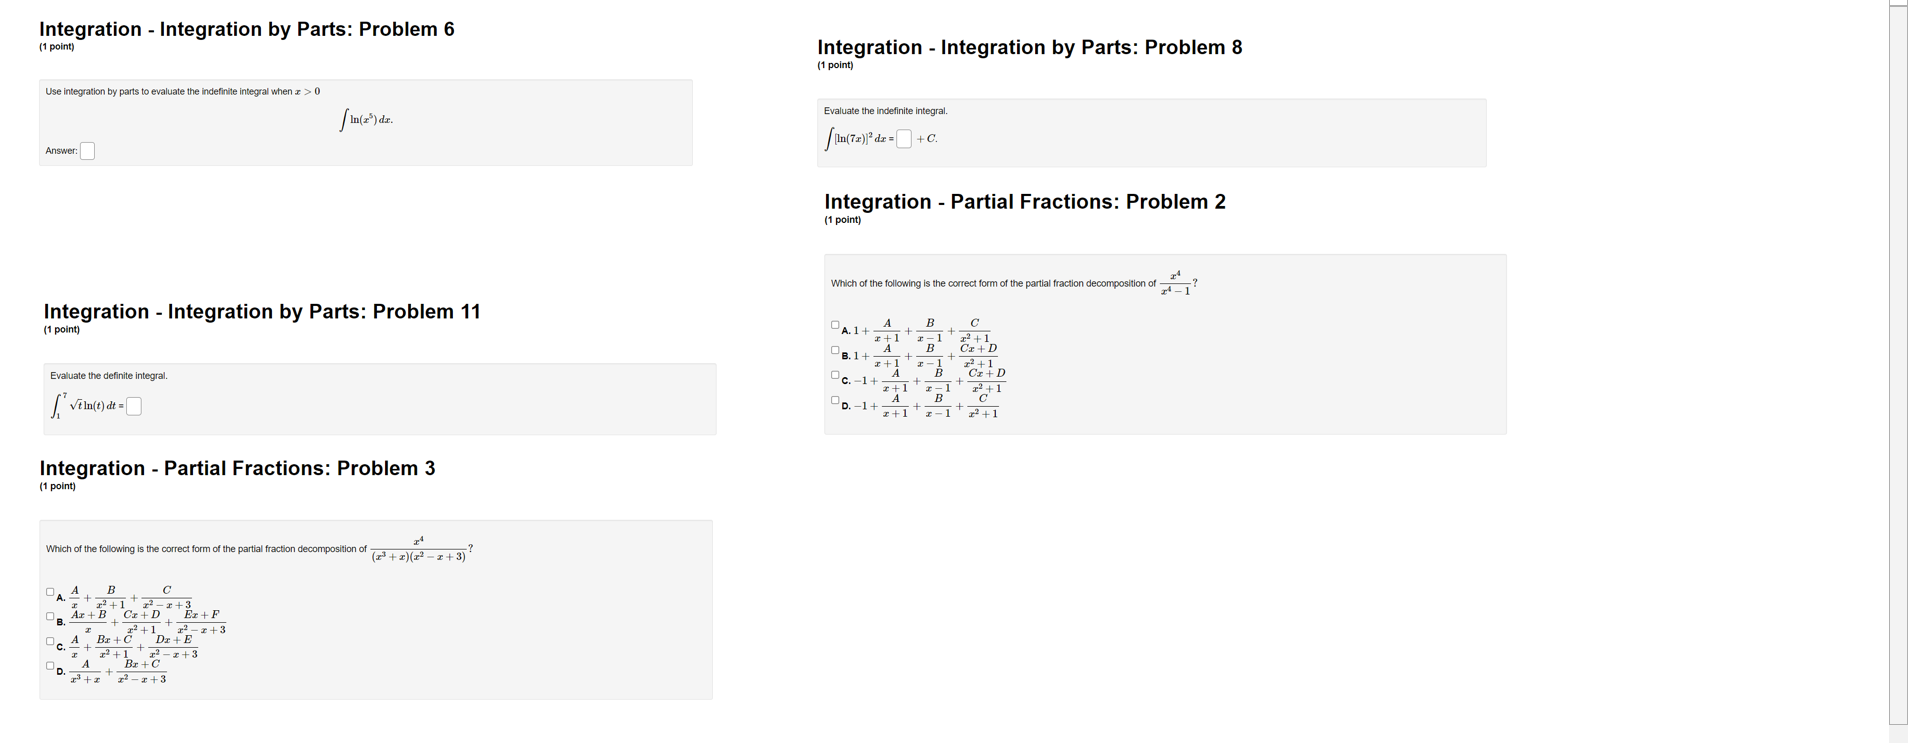Select option C in Partial Fractions Problem 3
The width and height of the screenshot is (1909, 743).
click(x=49, y=641)
